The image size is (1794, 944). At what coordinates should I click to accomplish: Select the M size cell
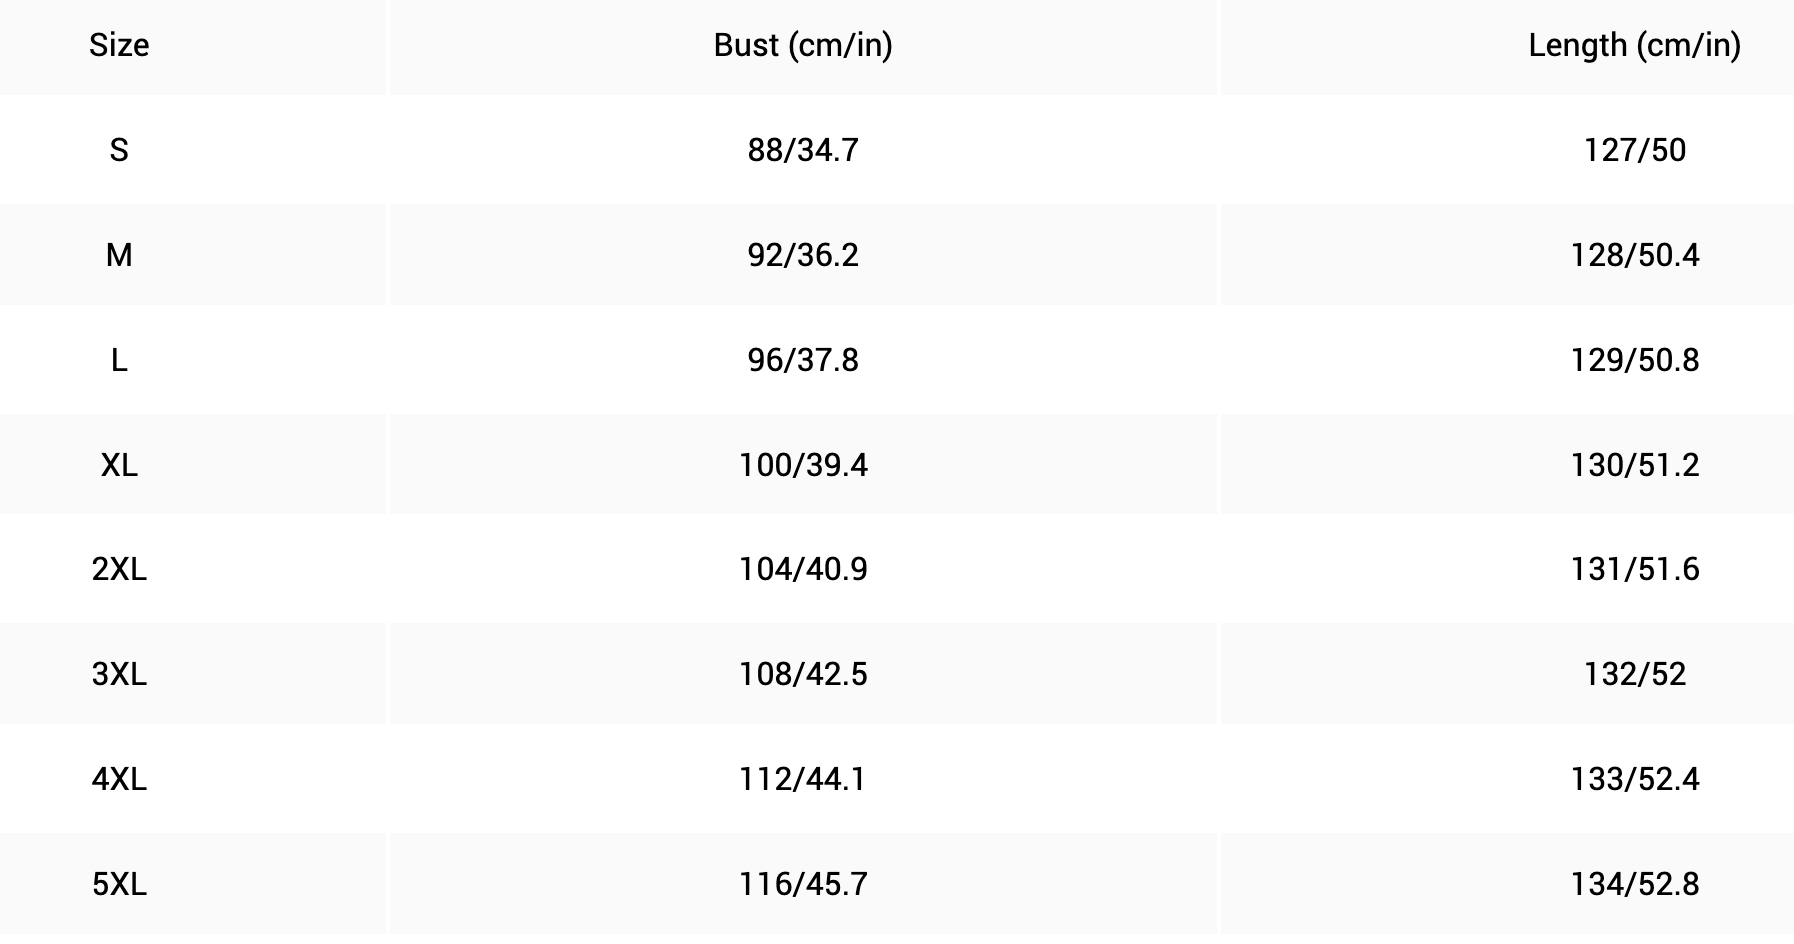point(119,255)
